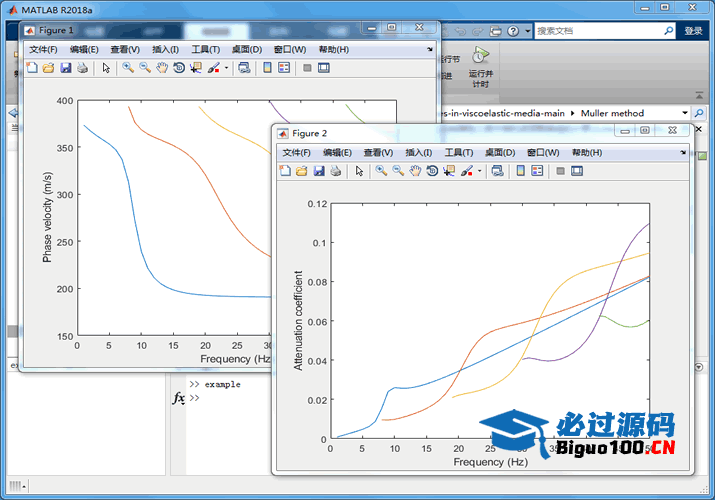715x500 pixels.
Task: Click command window prompt after fx
Action: [195, 398]
